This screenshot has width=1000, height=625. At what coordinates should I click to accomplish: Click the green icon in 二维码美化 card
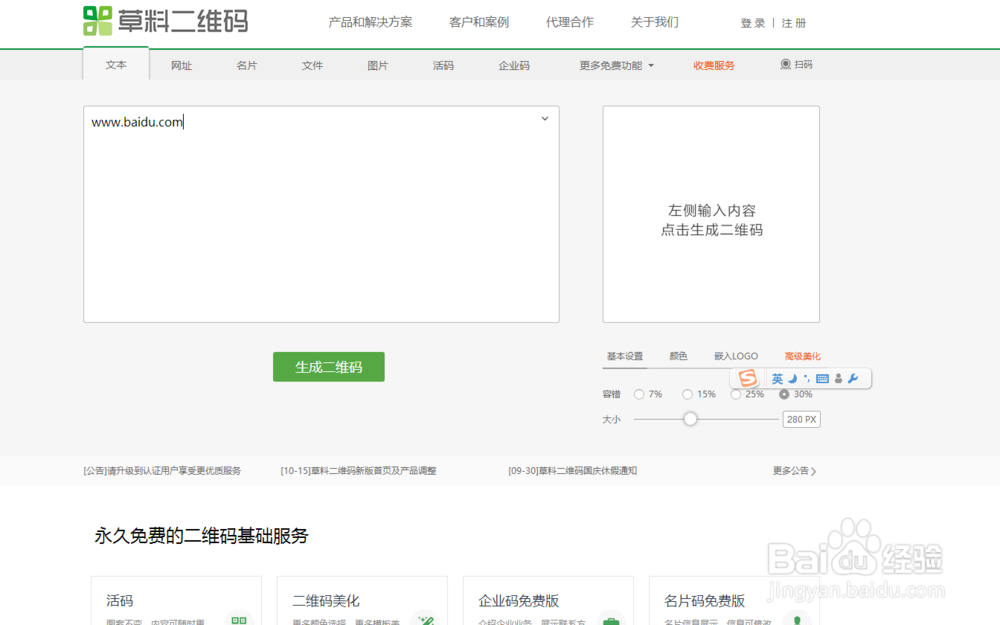pos(425,619)
